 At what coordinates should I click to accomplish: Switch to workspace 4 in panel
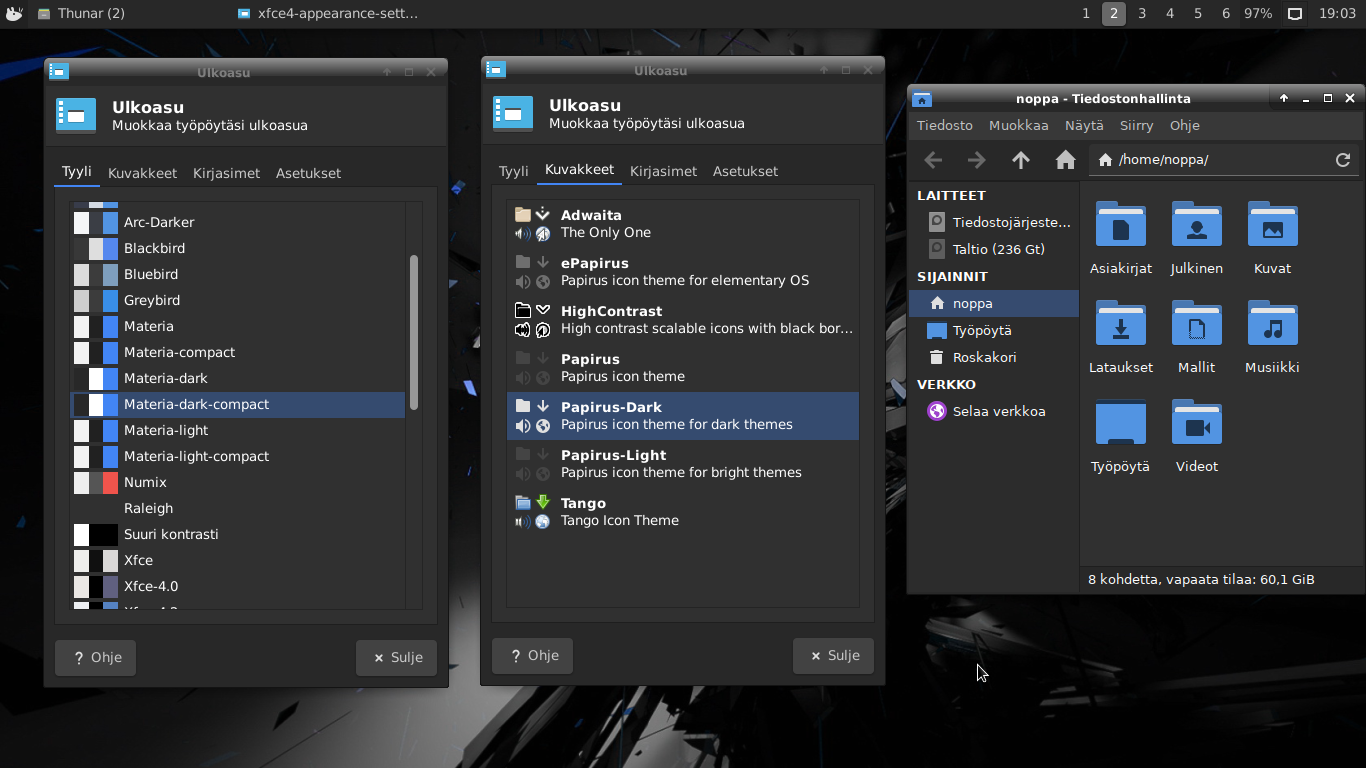[x=1169, y=14]
